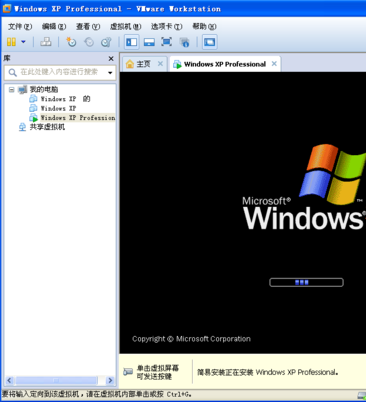This screenshot has width=366, height=402.
Task: Select the plain 'Windows XP' VM entry
Action: (58, 108)
